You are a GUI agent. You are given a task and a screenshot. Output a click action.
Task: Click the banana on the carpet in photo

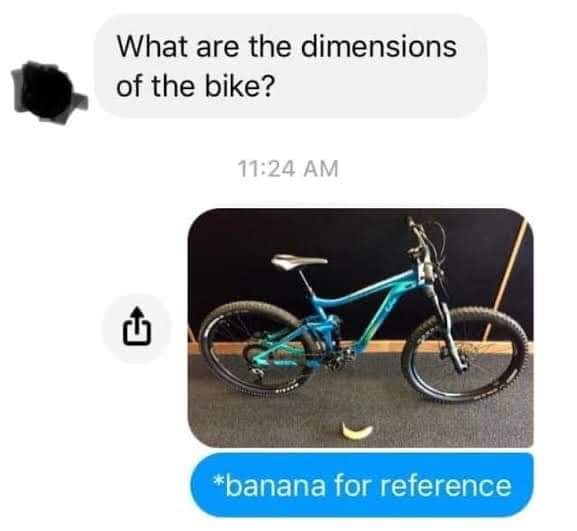coord(357,431)
